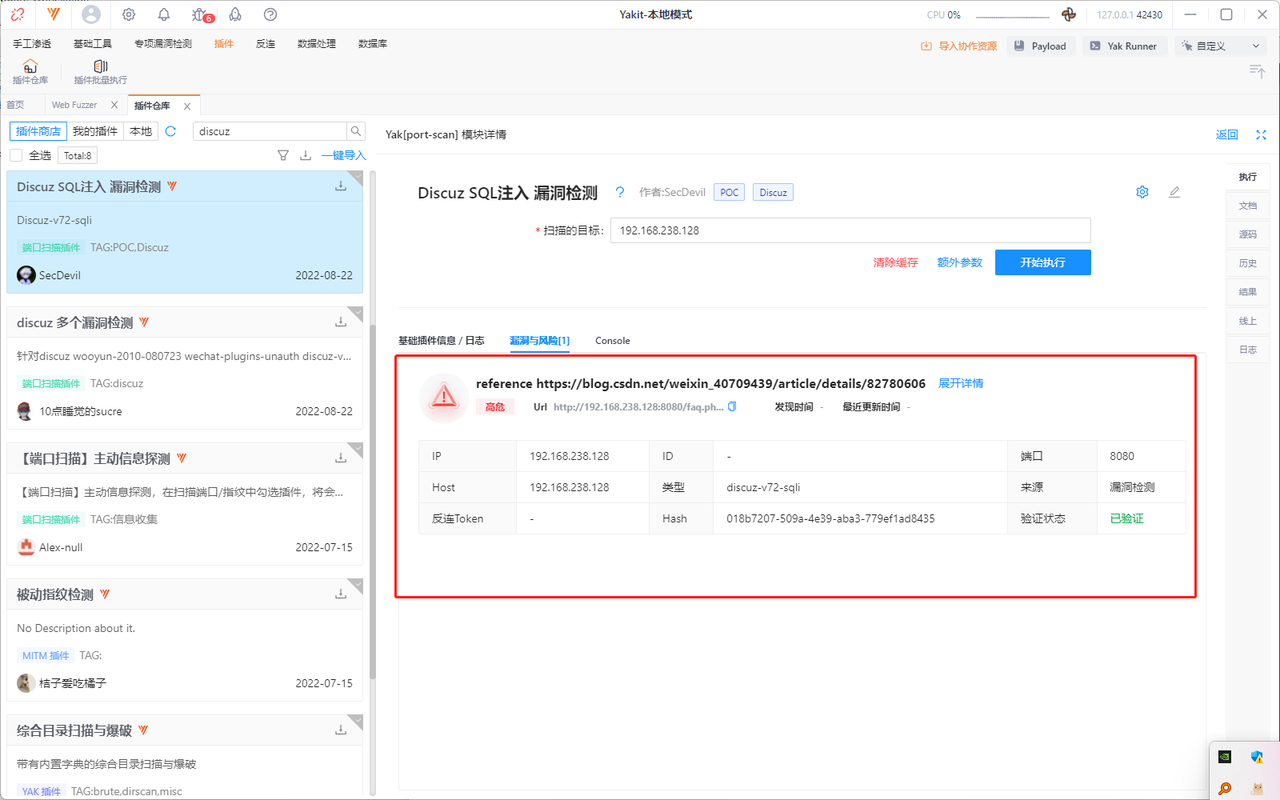Download the 被动指纹检测 plugin
Screen dimensions: 1280x800
(x=341, y=594)
